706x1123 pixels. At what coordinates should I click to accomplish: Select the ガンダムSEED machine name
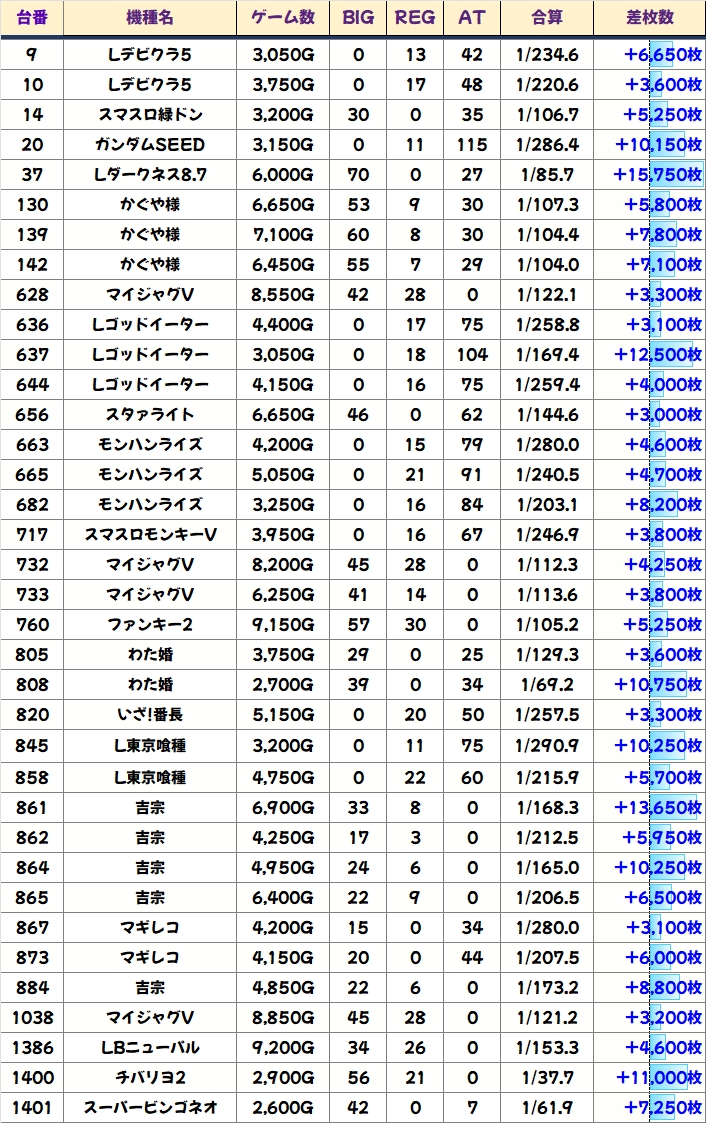(x=150, y=145)
